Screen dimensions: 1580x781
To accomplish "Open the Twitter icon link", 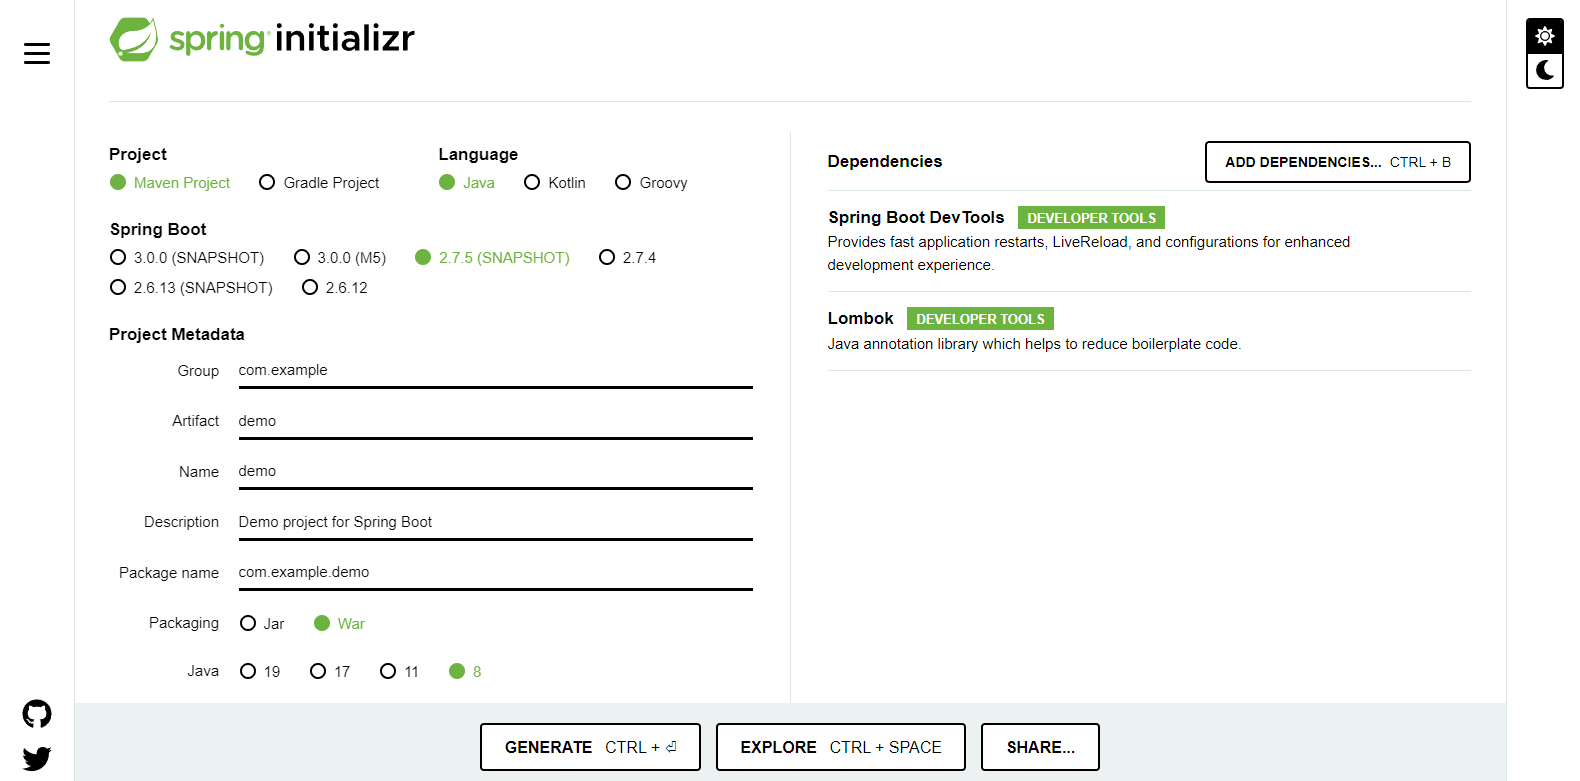I will (x=37, y=759).
